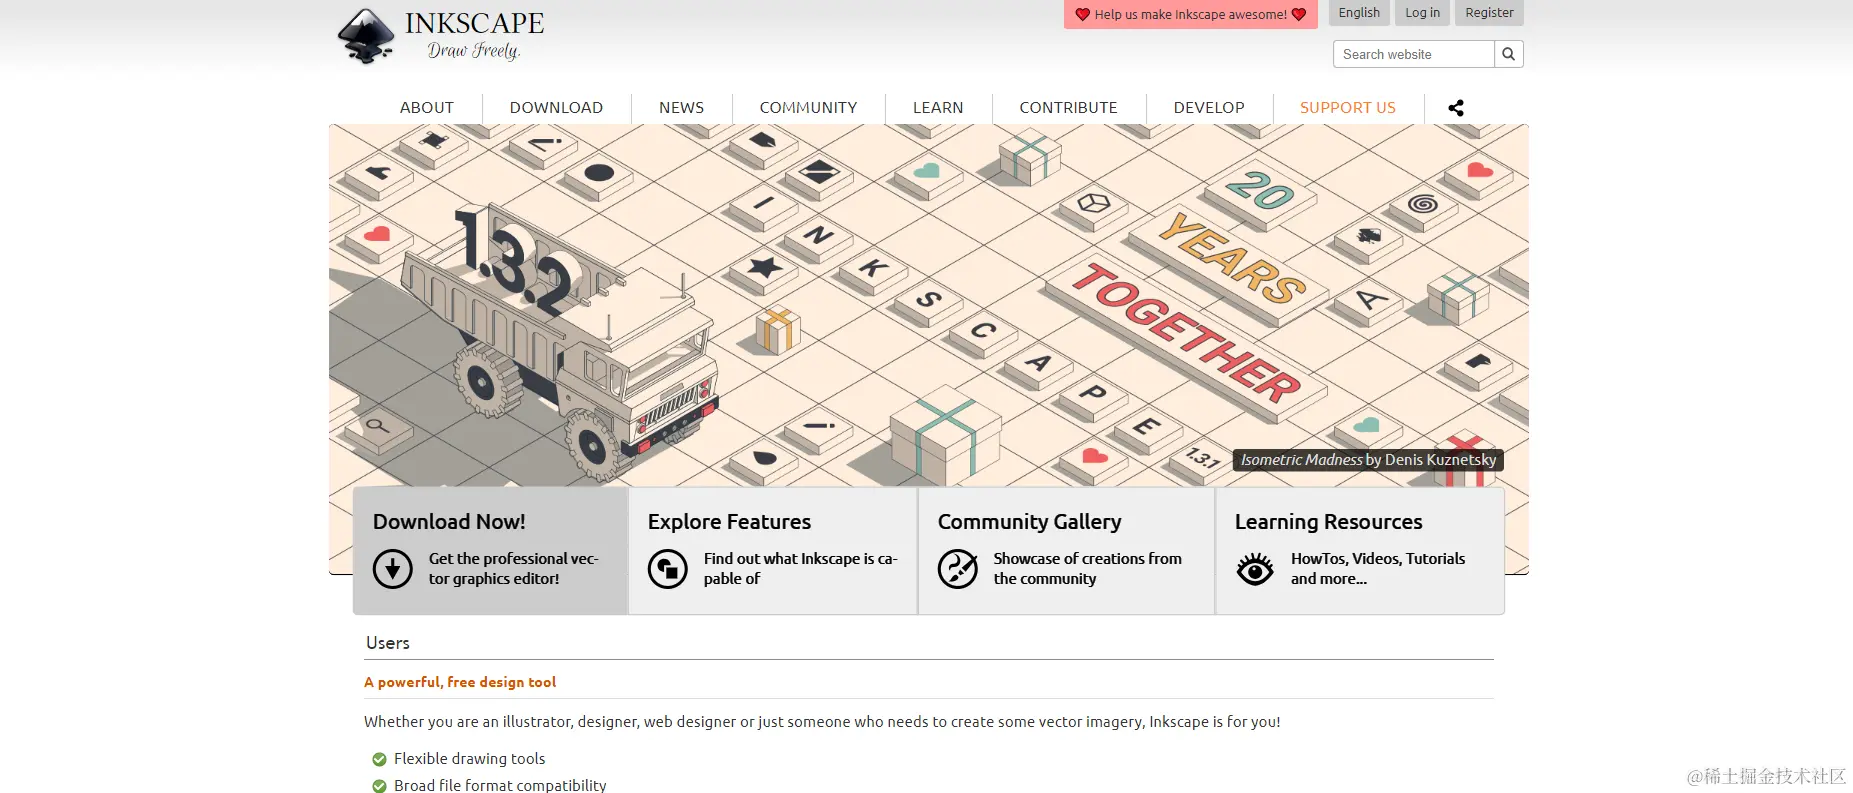
Task: Click A powerful, free design tool heading
Action: point(460,682)
